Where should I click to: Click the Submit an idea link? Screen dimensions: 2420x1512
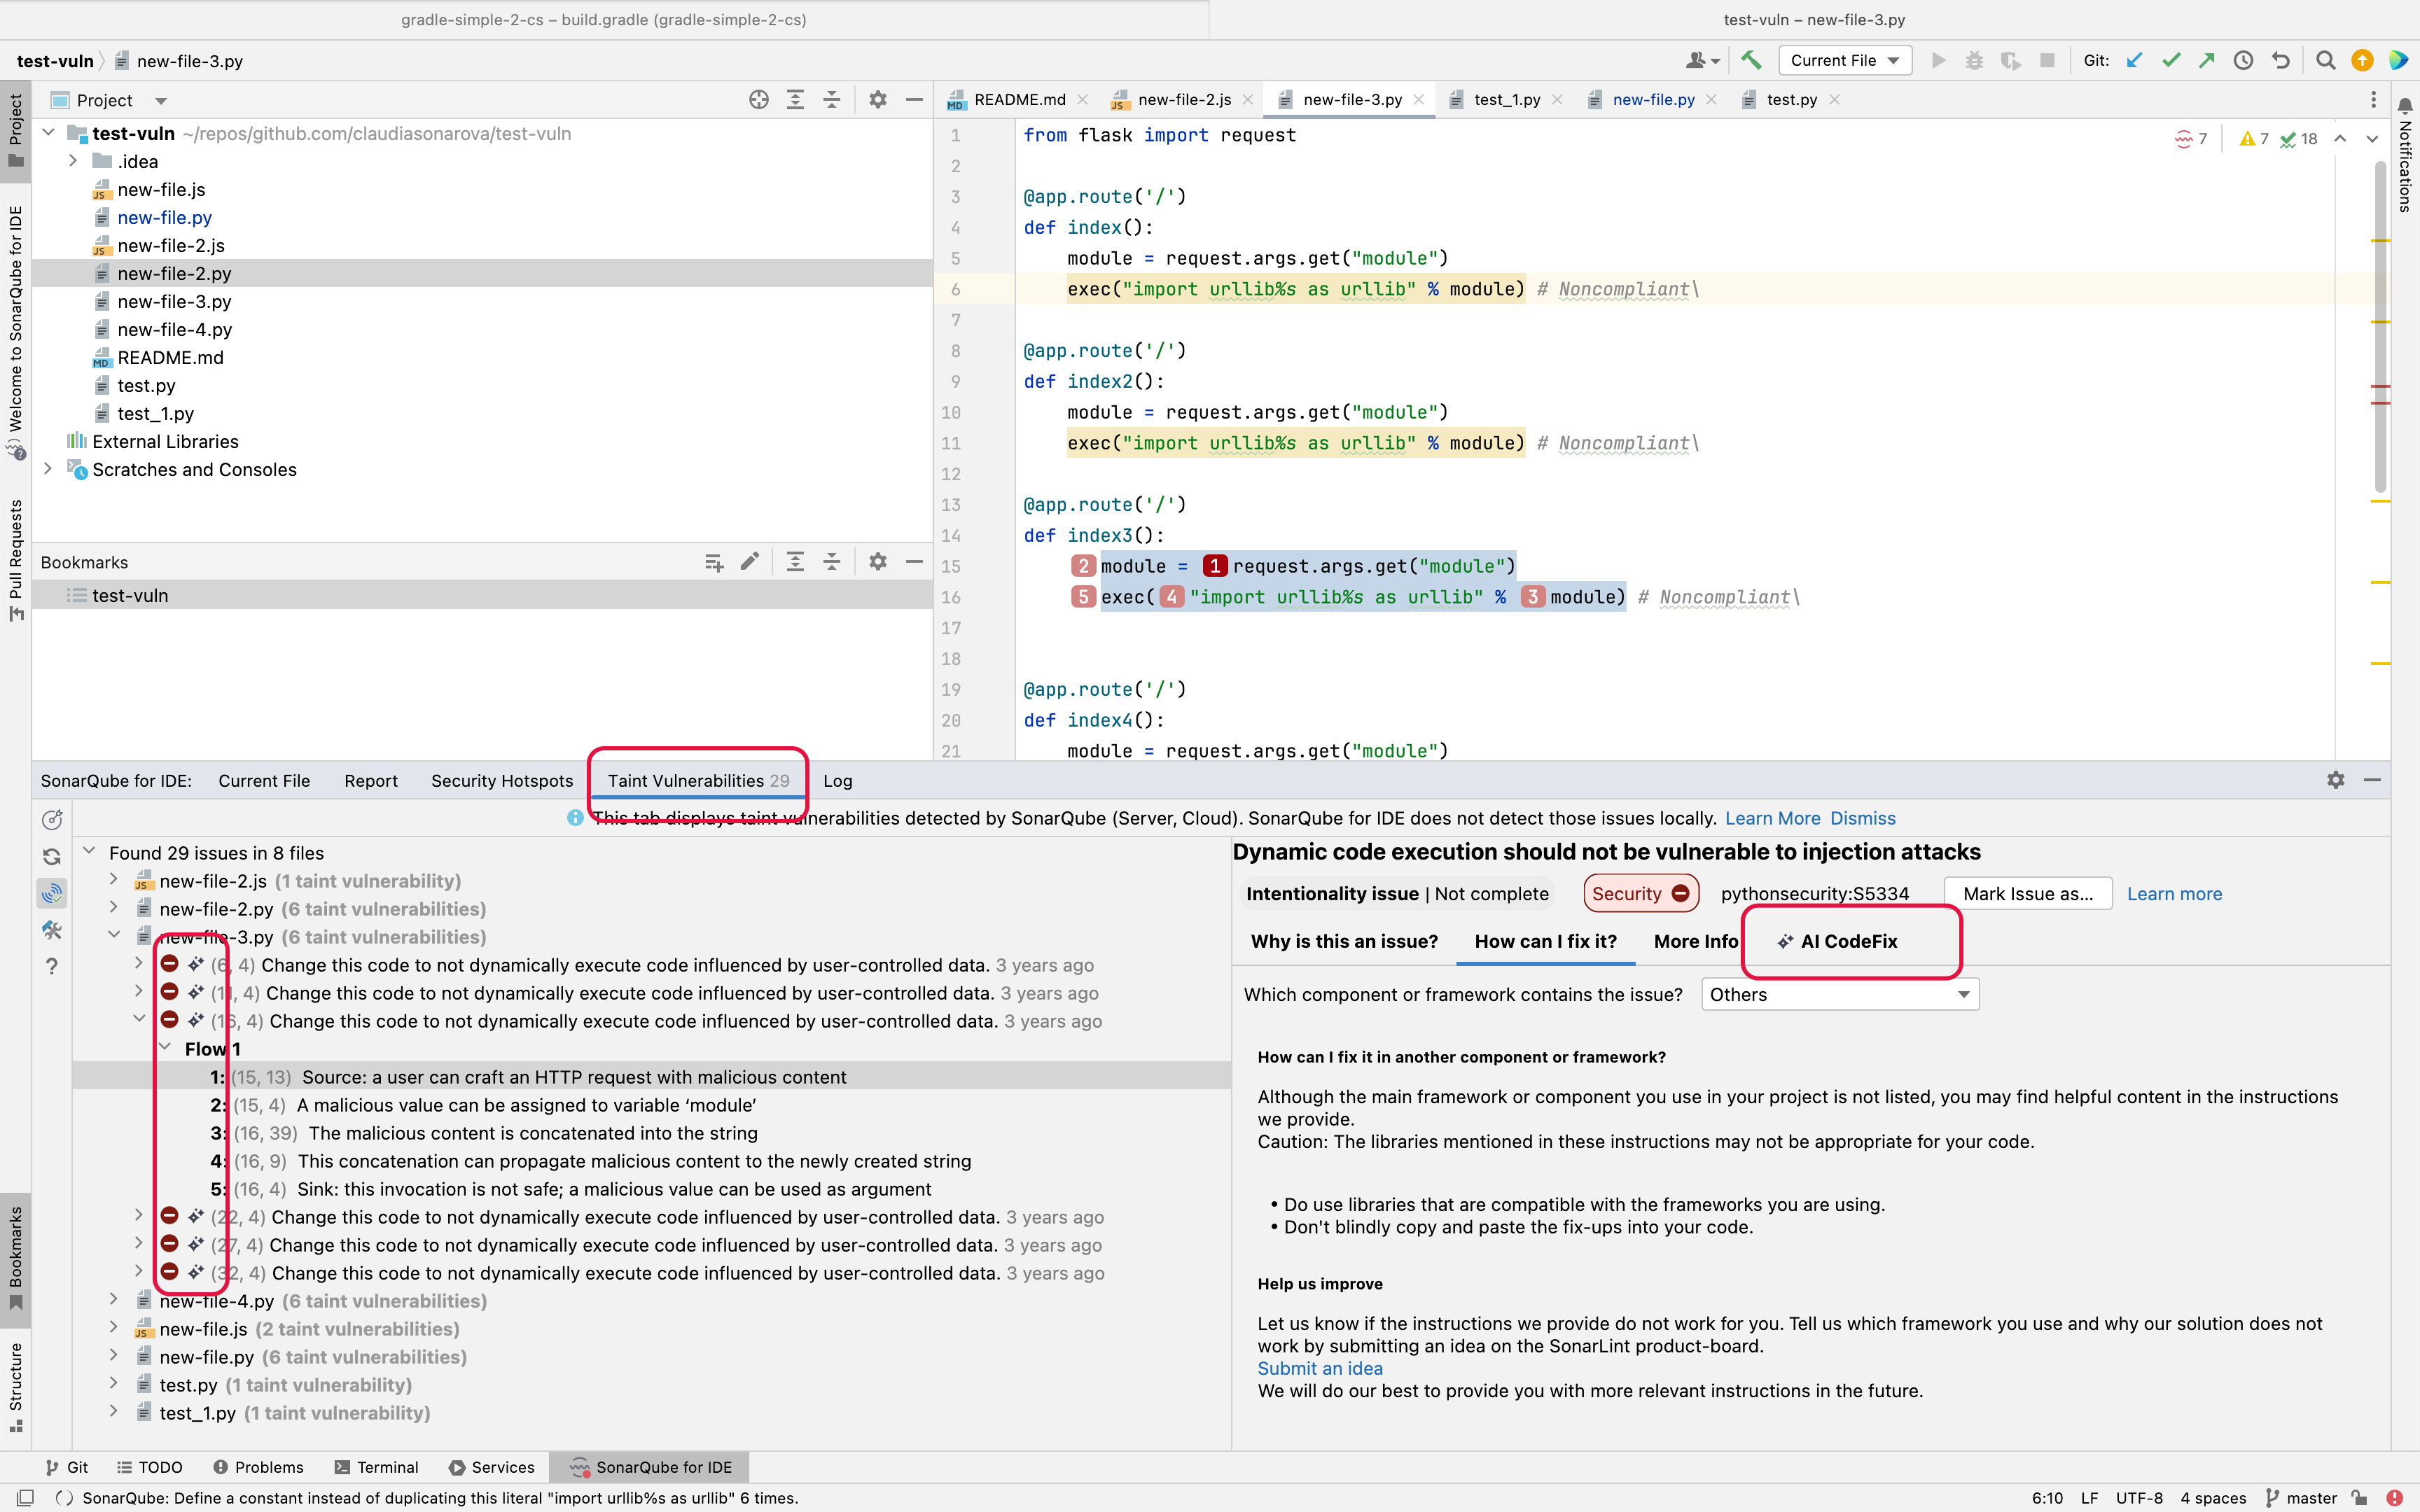(1320, 1368)
